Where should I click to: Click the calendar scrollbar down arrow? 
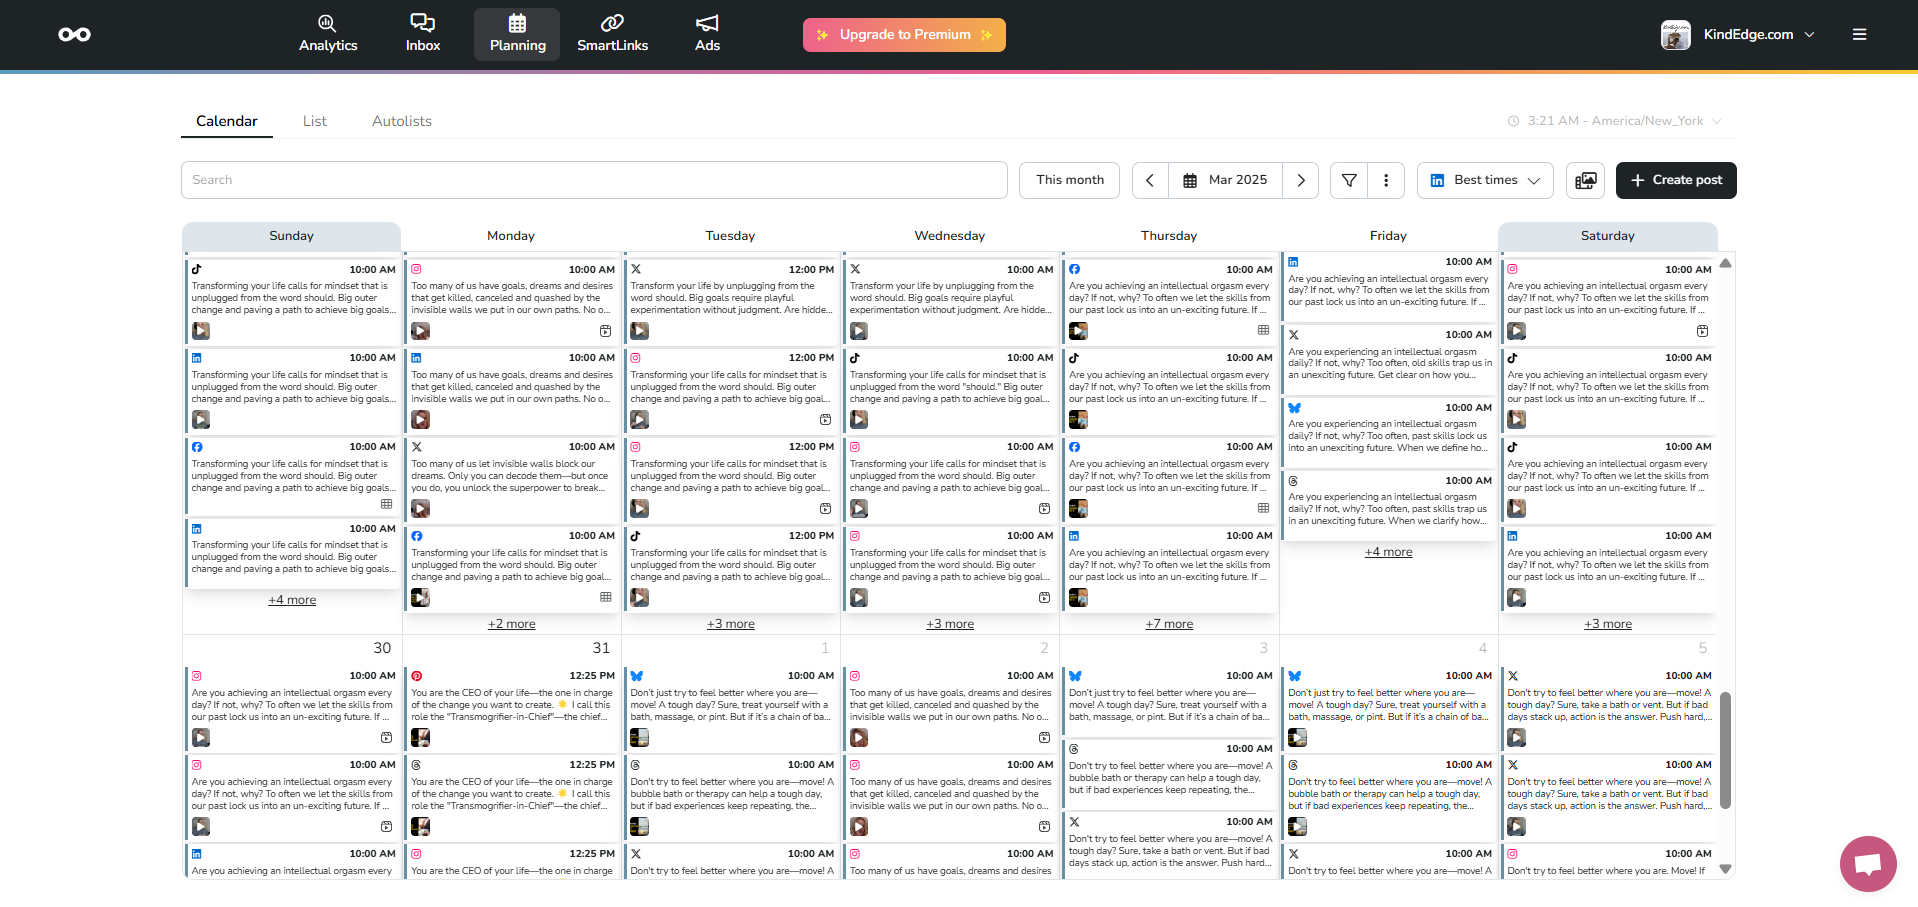[1725, 869]
